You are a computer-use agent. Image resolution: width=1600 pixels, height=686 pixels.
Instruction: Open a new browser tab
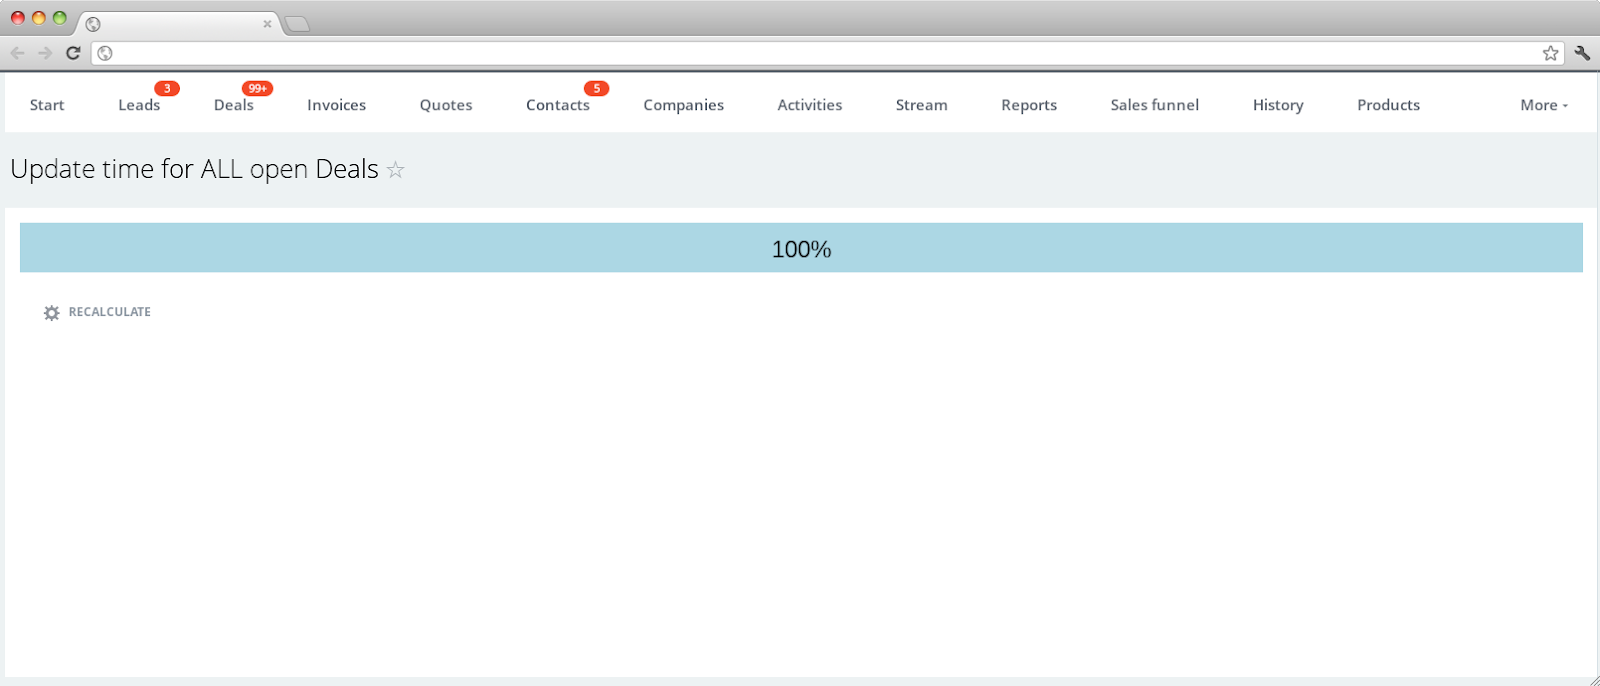tap(297, 24)
